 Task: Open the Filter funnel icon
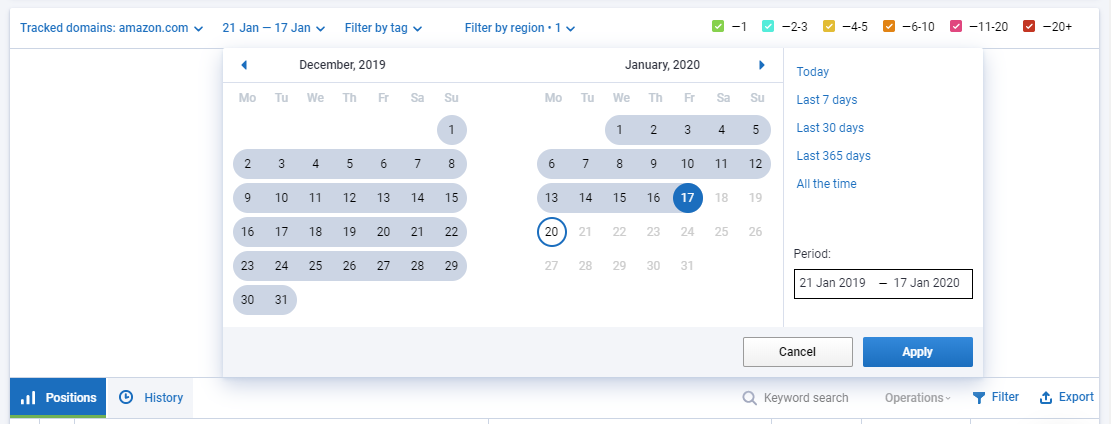979,398
